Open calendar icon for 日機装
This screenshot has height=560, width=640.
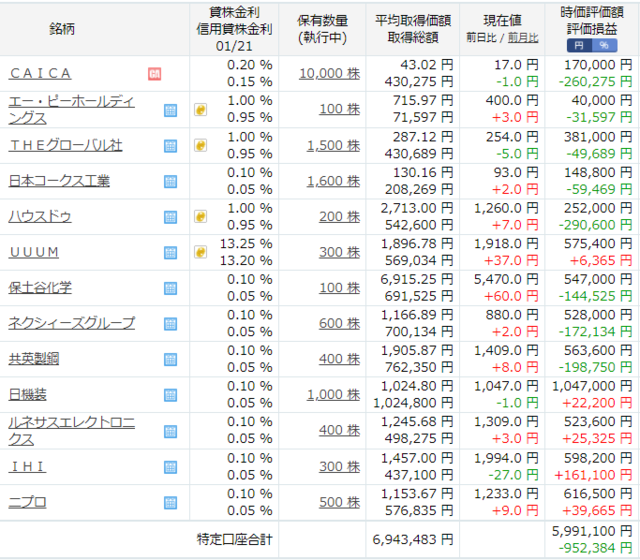click(171, 395)
